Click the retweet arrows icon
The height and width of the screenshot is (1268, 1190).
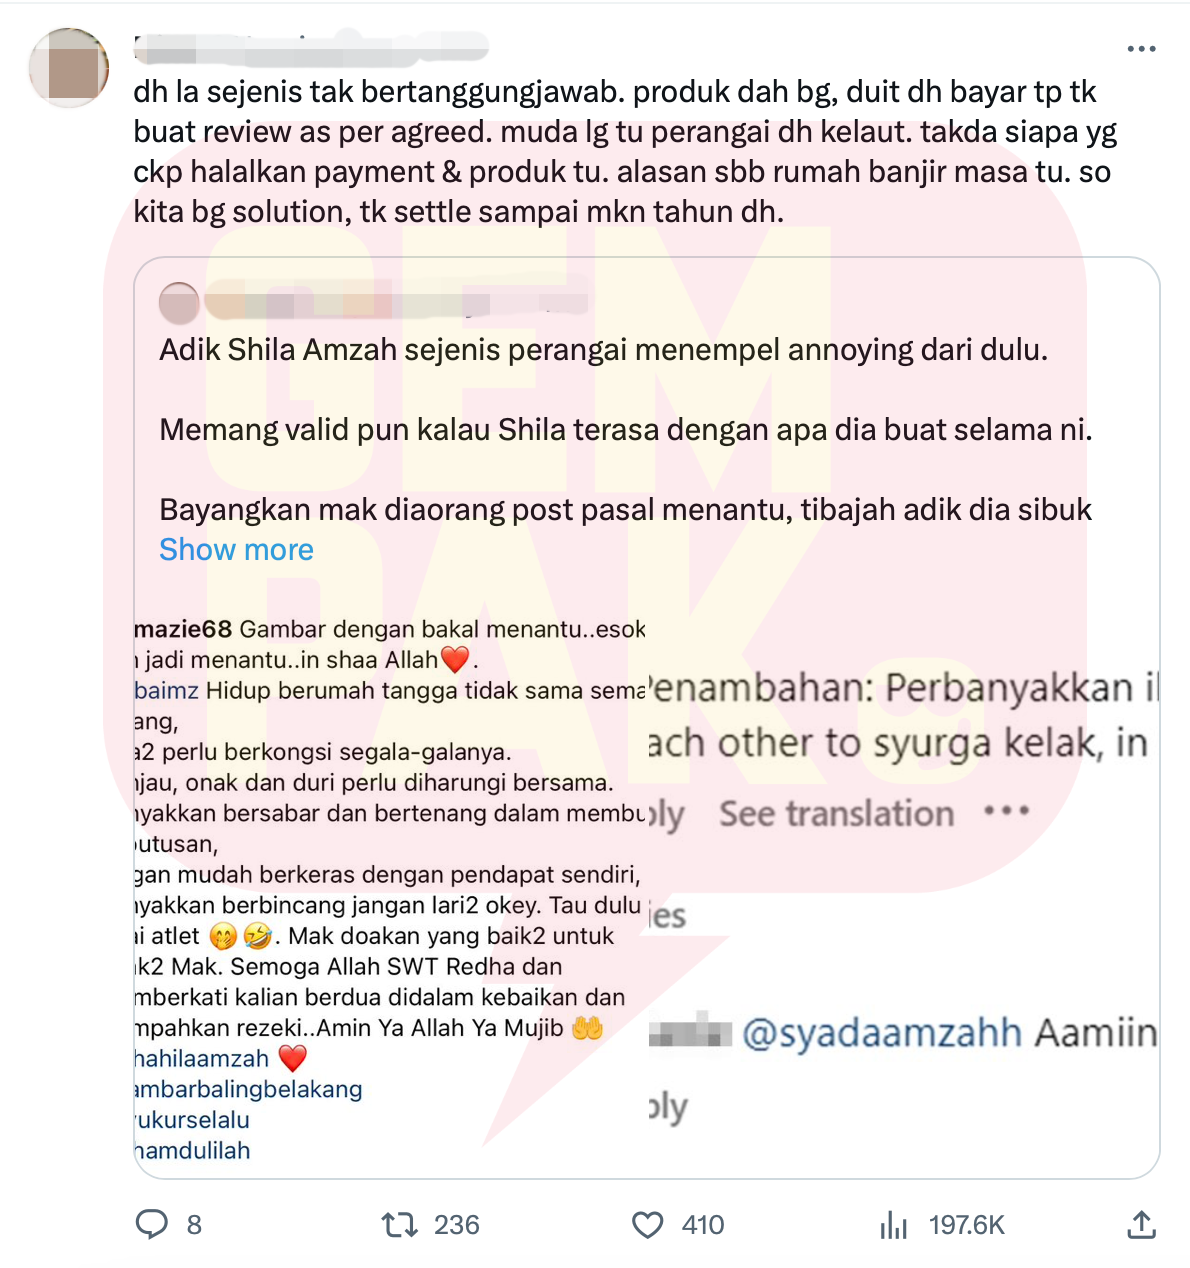pos(400,1225)
